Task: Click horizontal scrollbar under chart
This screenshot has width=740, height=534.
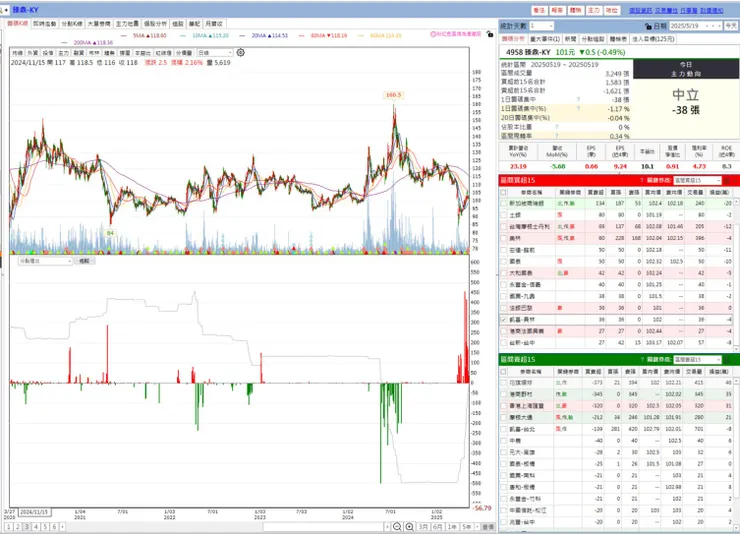Action: pos(323,526)
